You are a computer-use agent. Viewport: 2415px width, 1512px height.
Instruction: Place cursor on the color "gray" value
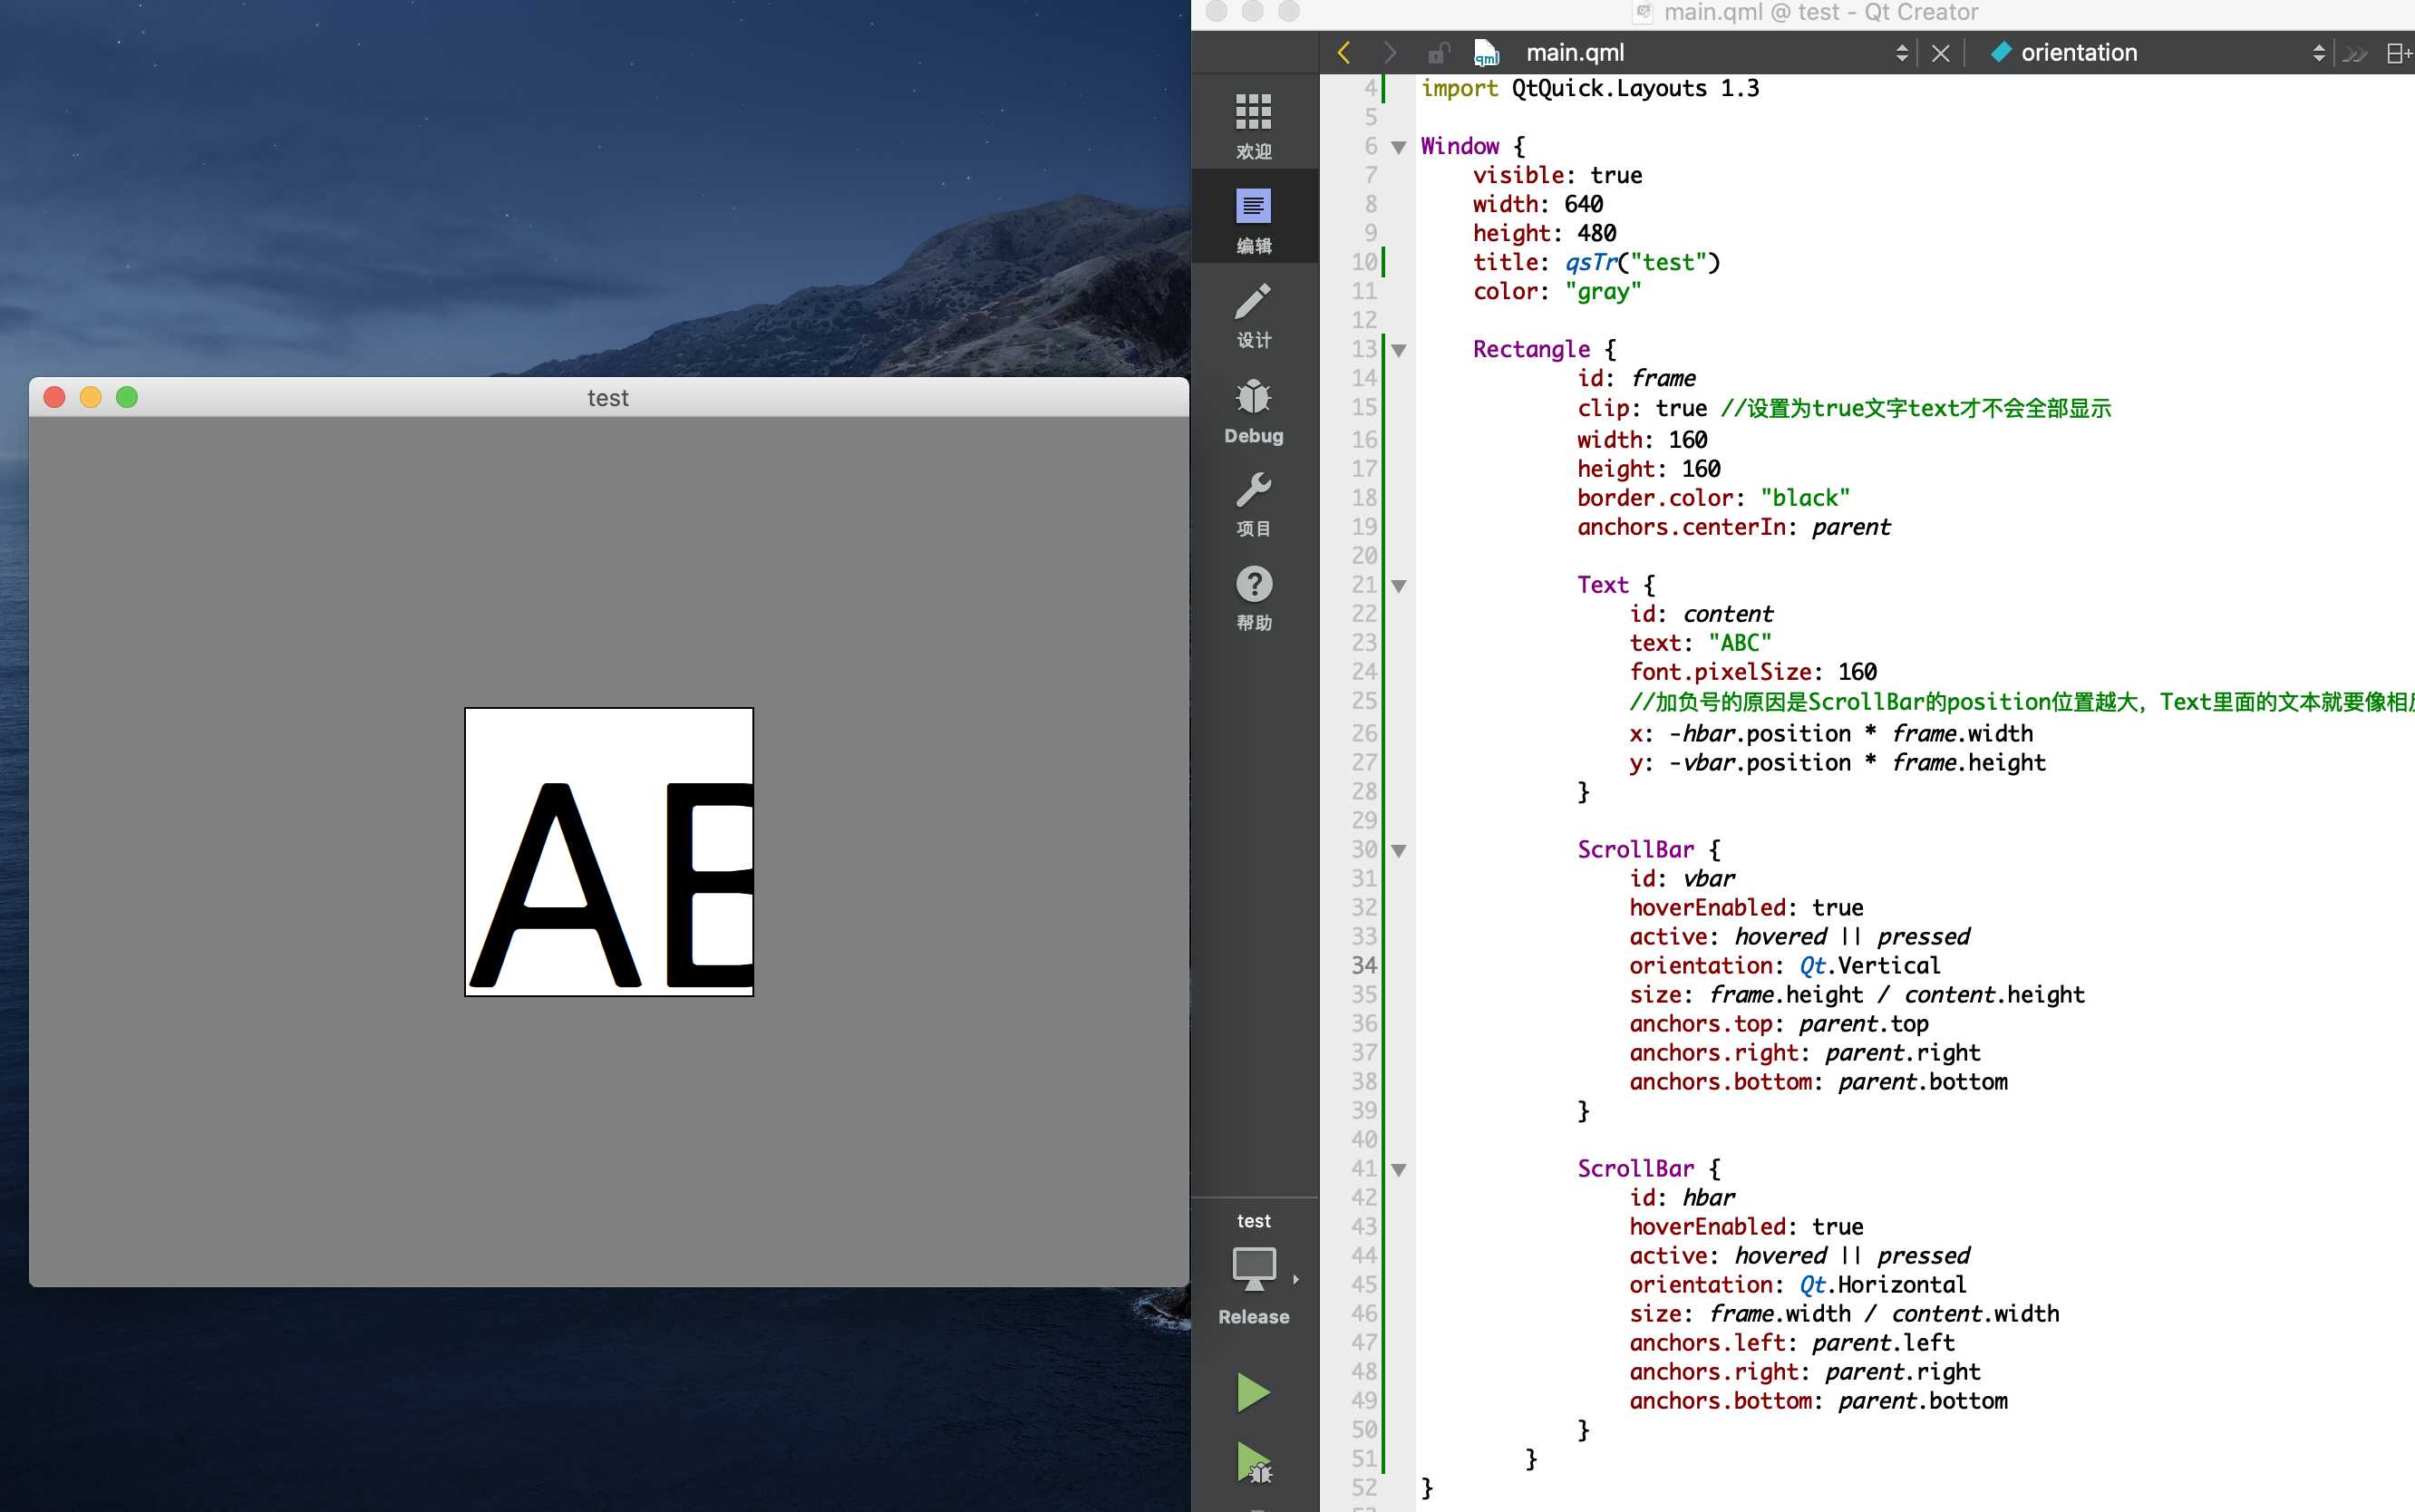point(1603,292)
